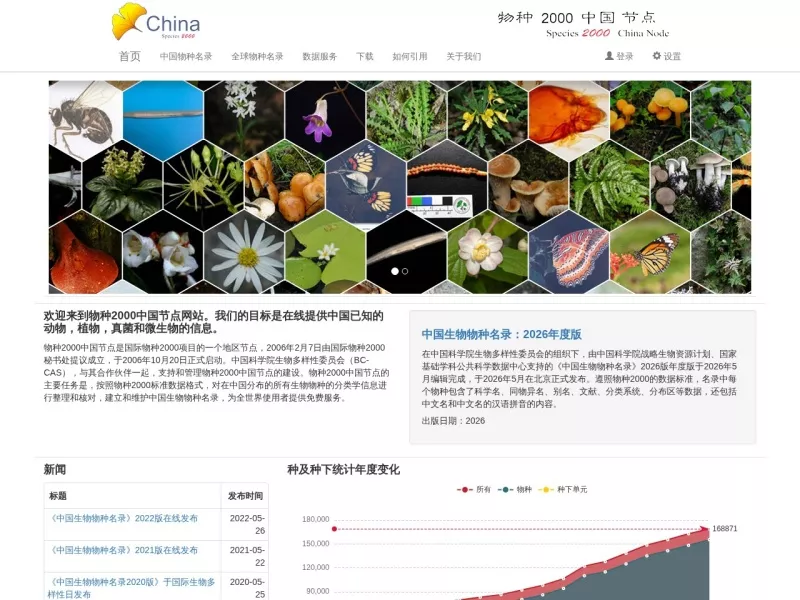Go to the 下载 page
This screenshot has width=800, height=600.
tap(365, 56)
